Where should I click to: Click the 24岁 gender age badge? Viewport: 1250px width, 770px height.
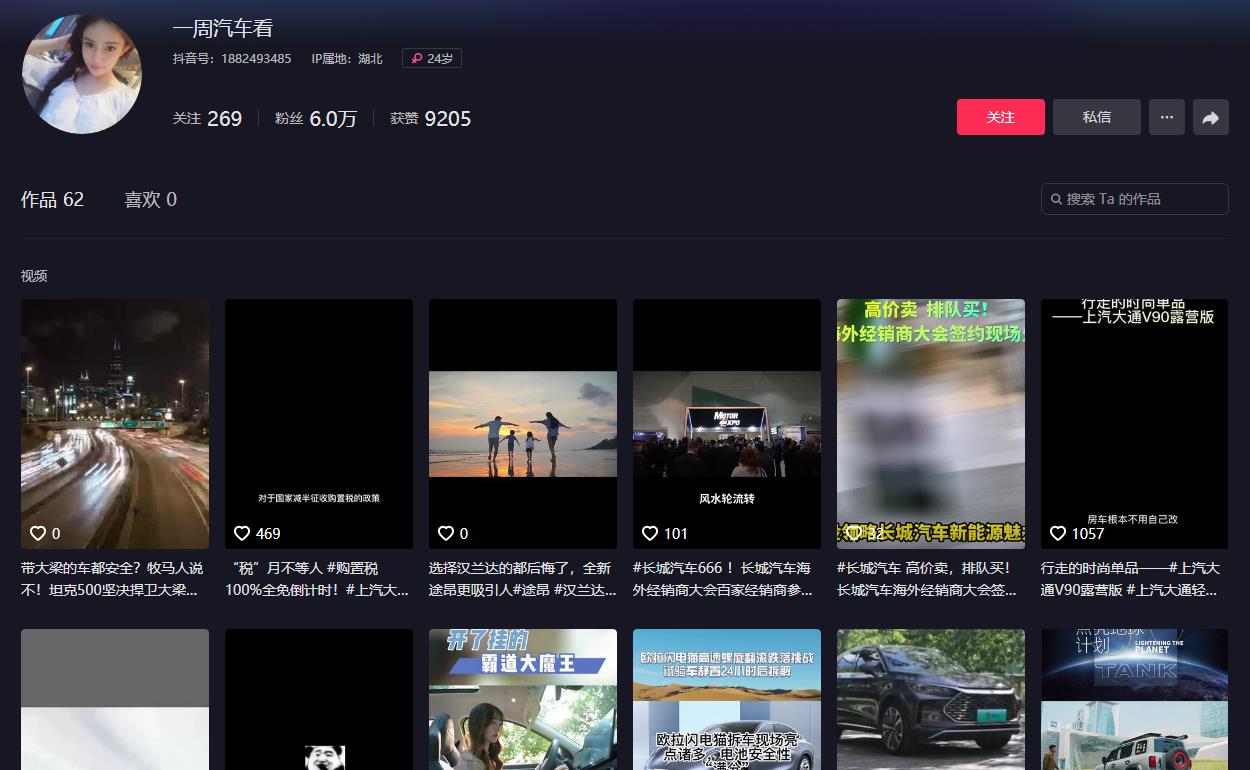pyautogui.click(x=432, y=58)
